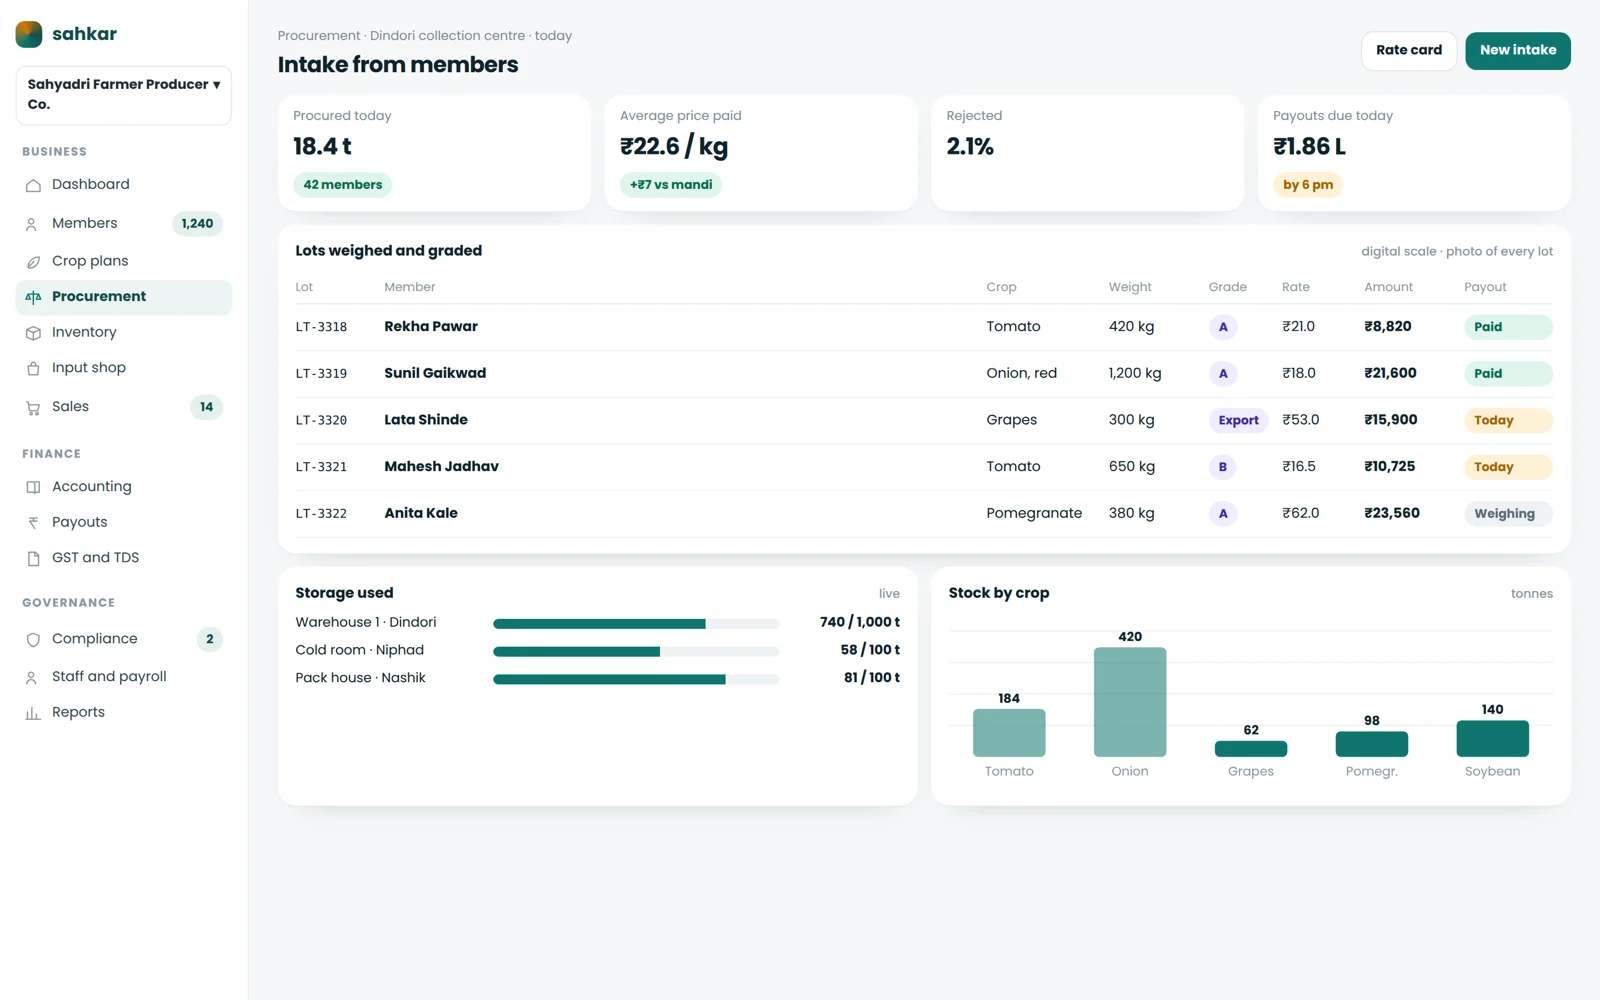Expand the Sahyadri Farmer Producer Co. dropdown
This screenshot has height=1000, width=1600.
(124, 95)
